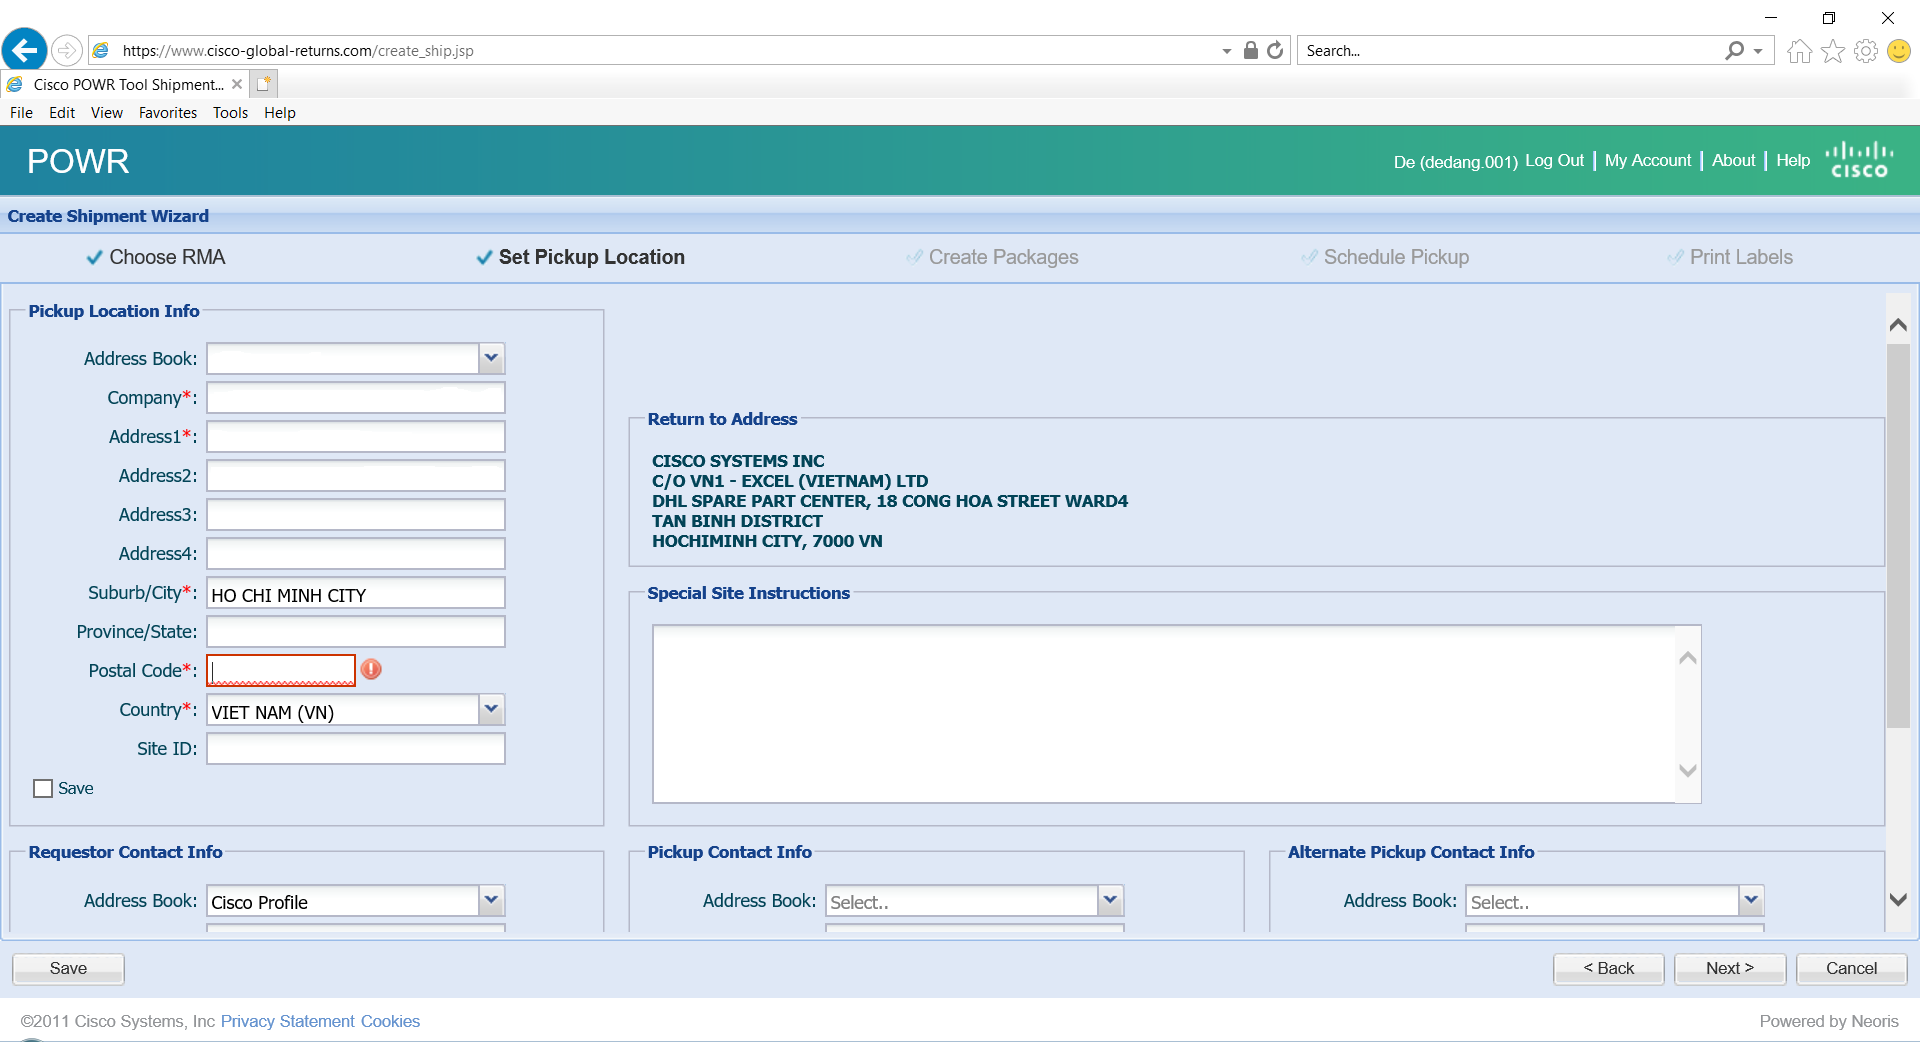Click the security lock icon in address bar

click(x=1250, y=50)
